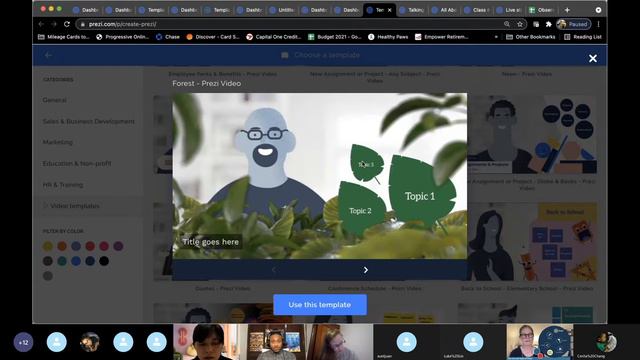Filter templates by red color
This screenshot has height=360, width=640.
coord(90,246)
